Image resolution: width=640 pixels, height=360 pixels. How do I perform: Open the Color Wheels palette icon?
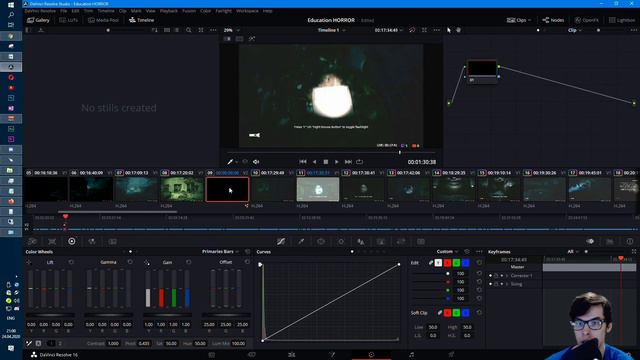[72, 242]
